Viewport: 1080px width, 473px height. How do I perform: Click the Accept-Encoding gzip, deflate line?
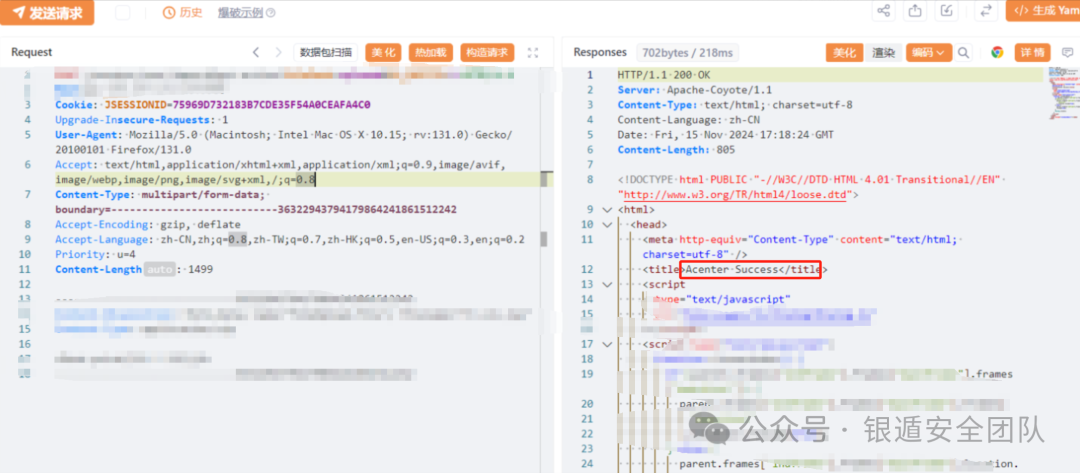[147, 224]
